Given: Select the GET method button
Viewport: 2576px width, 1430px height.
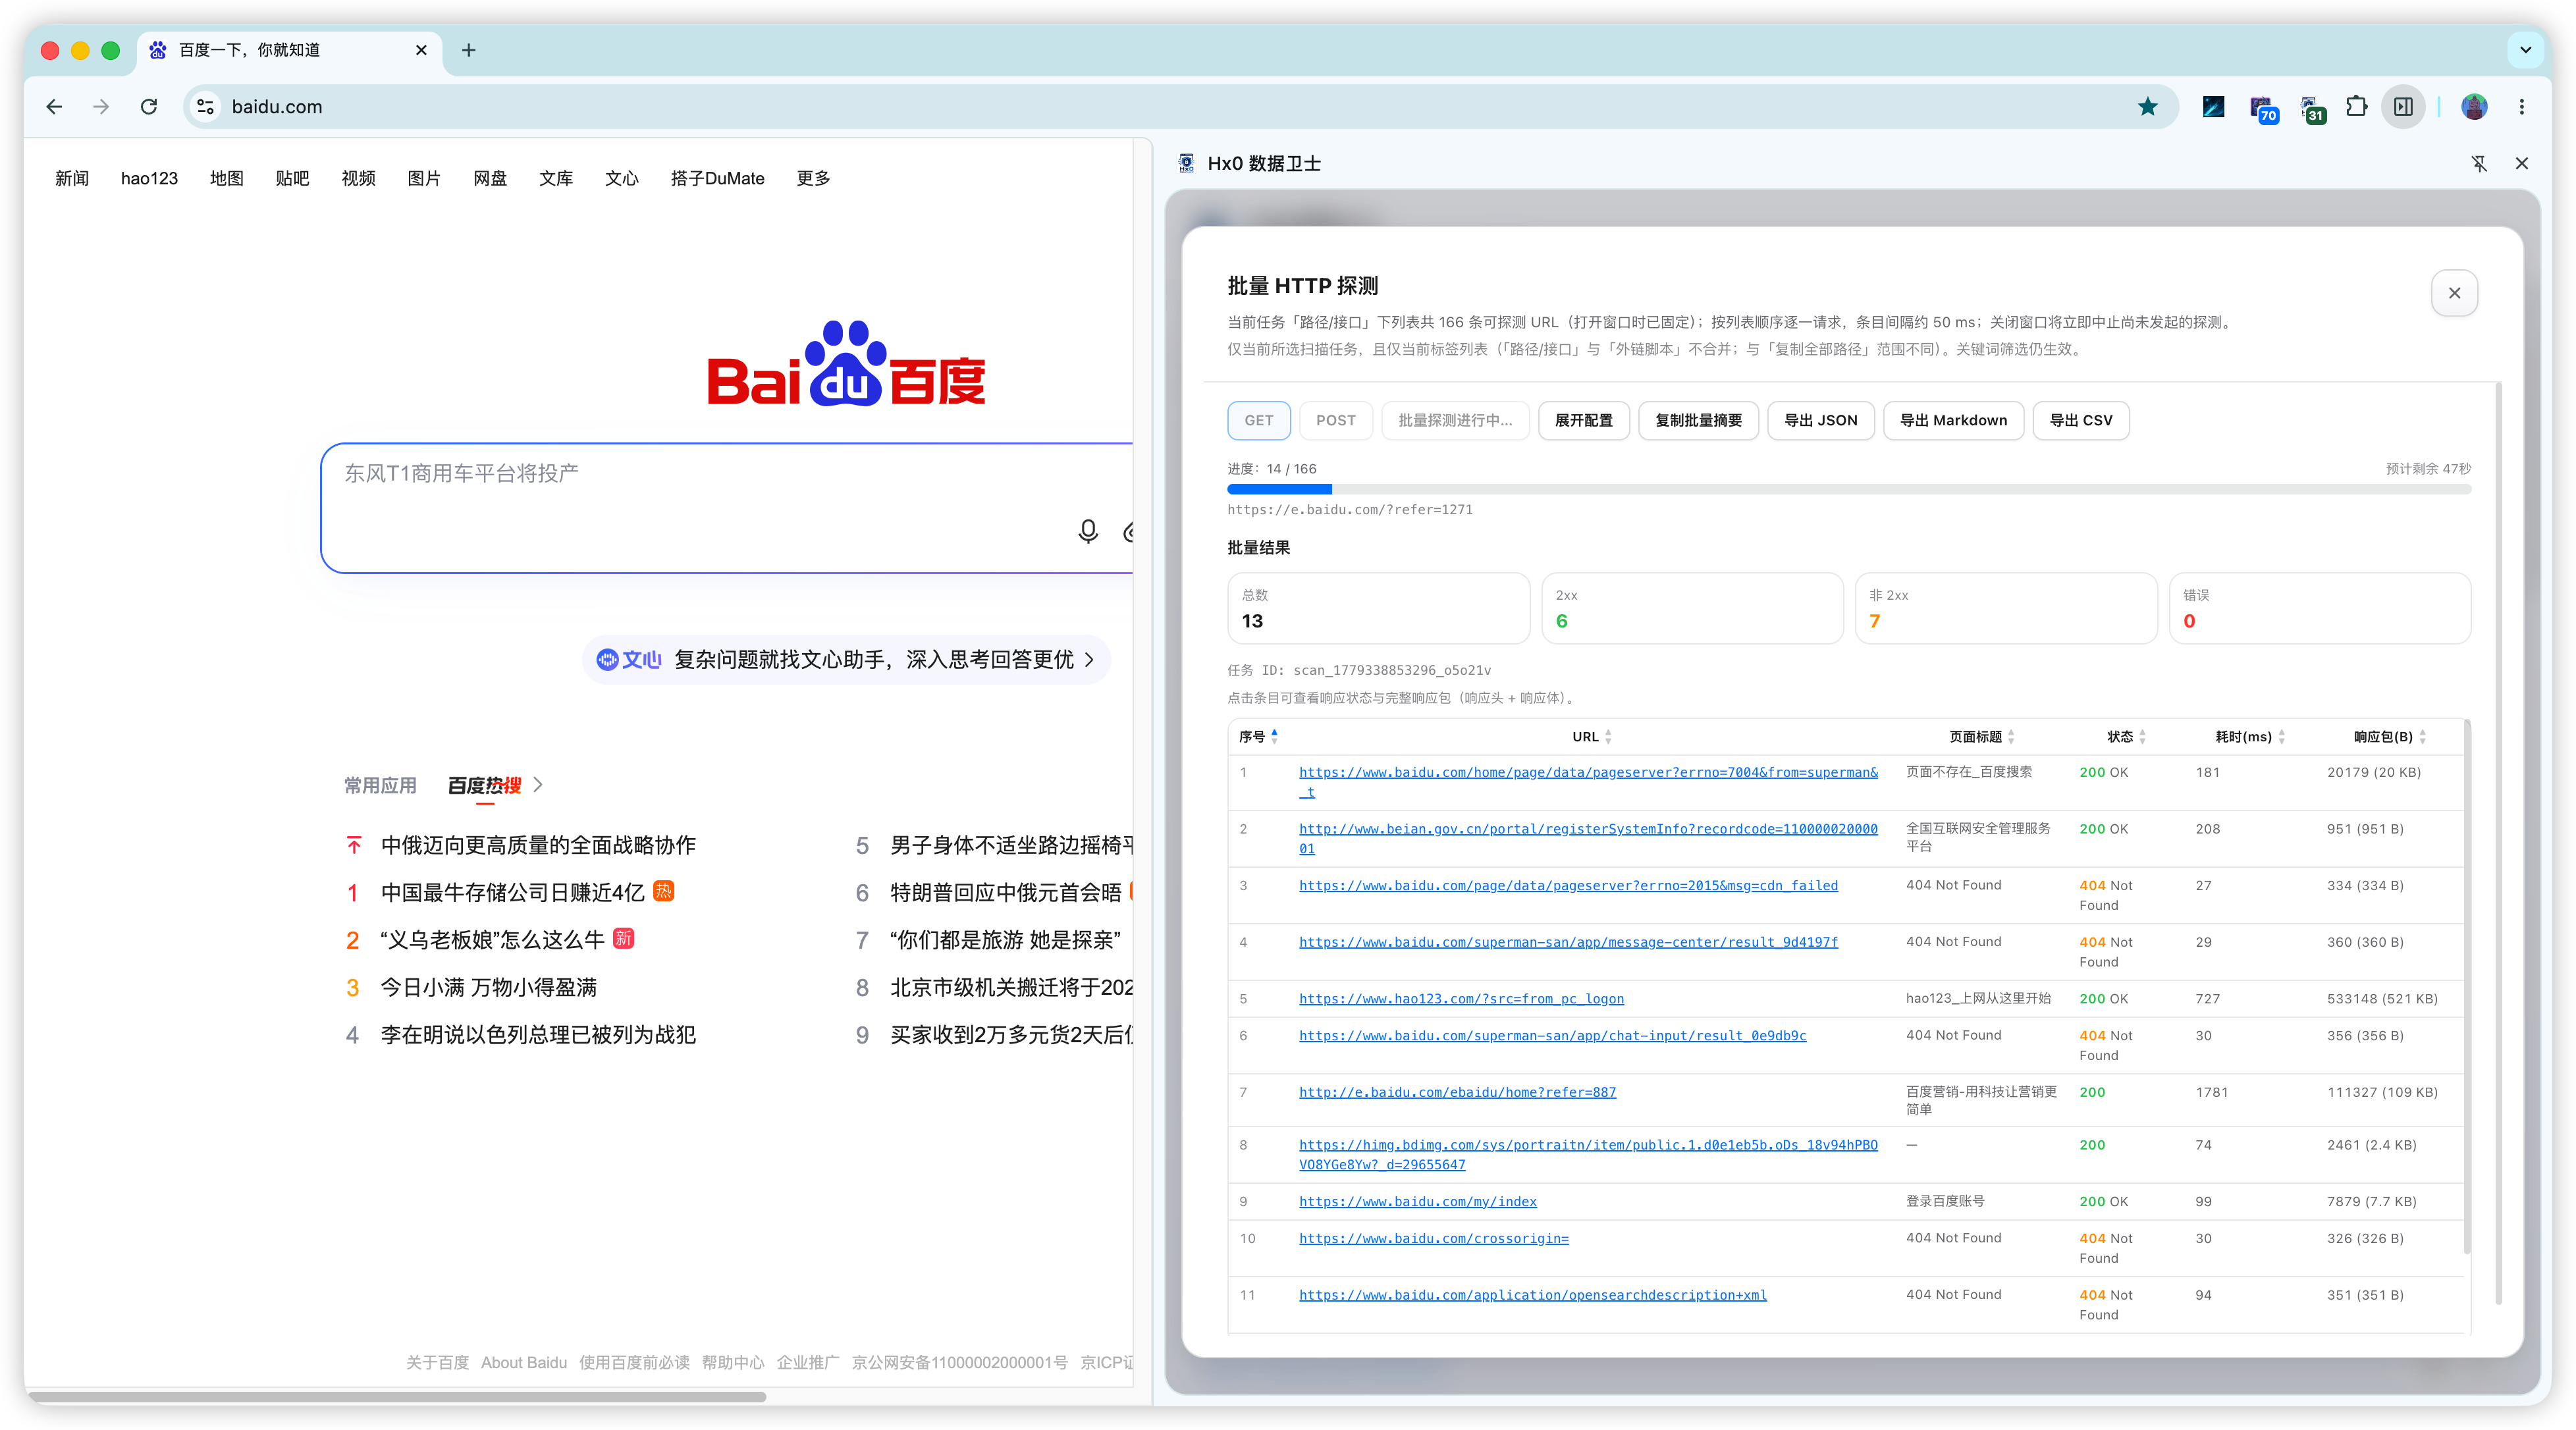Looking at the screenshot, I should coord(1258,420).
